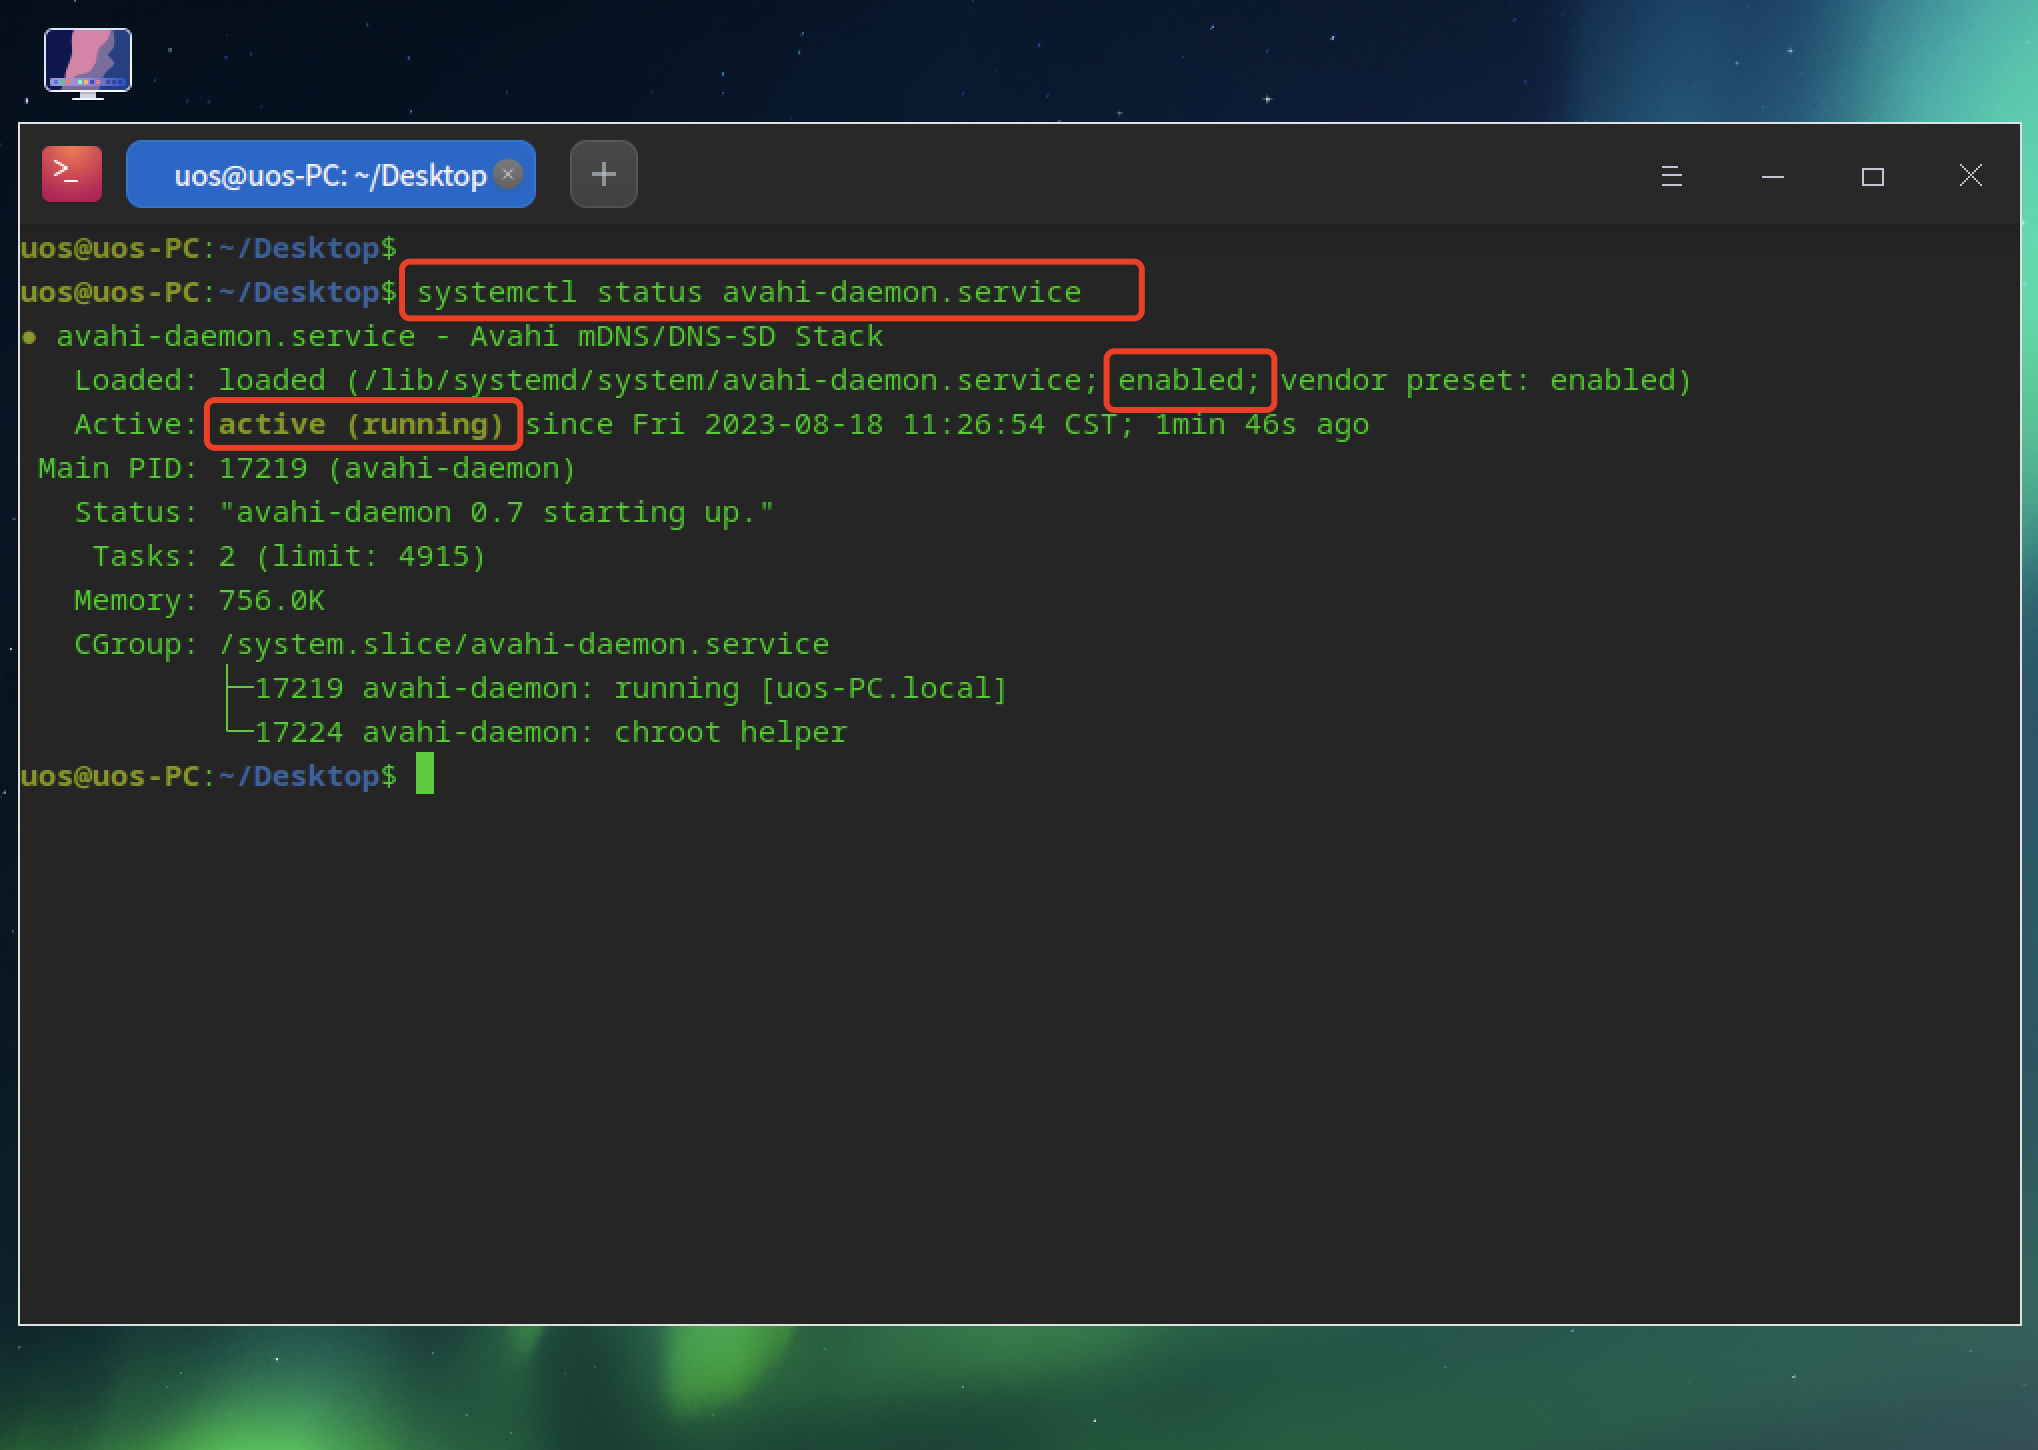Click the vendor preset enabled text
This screenshot has height=1450, width=2038.
tap(1484, 380)
